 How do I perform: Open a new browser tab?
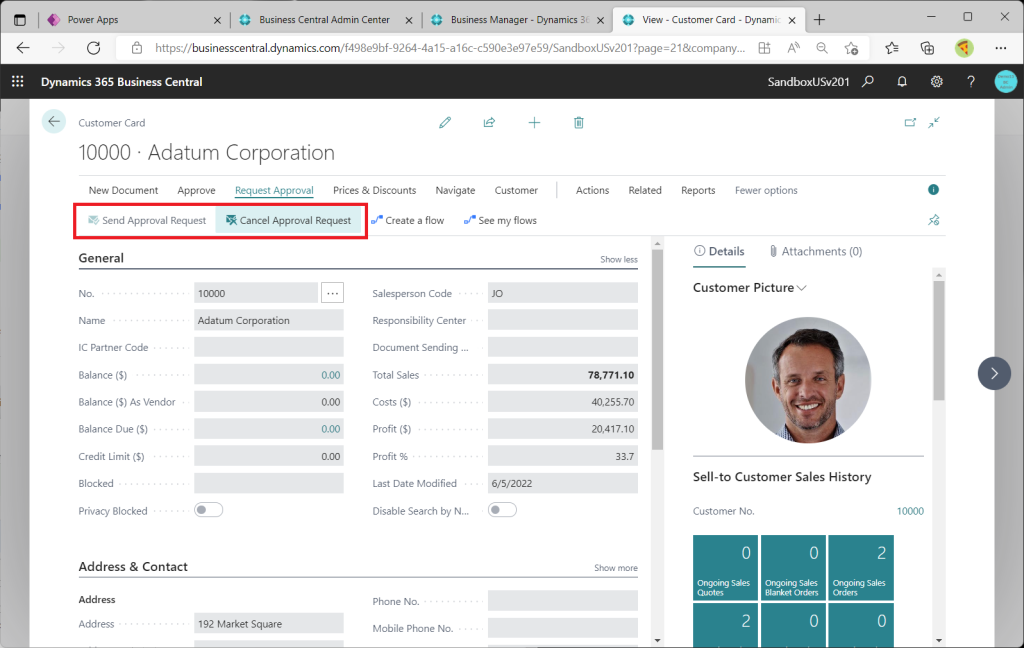(x=819, y=20)
